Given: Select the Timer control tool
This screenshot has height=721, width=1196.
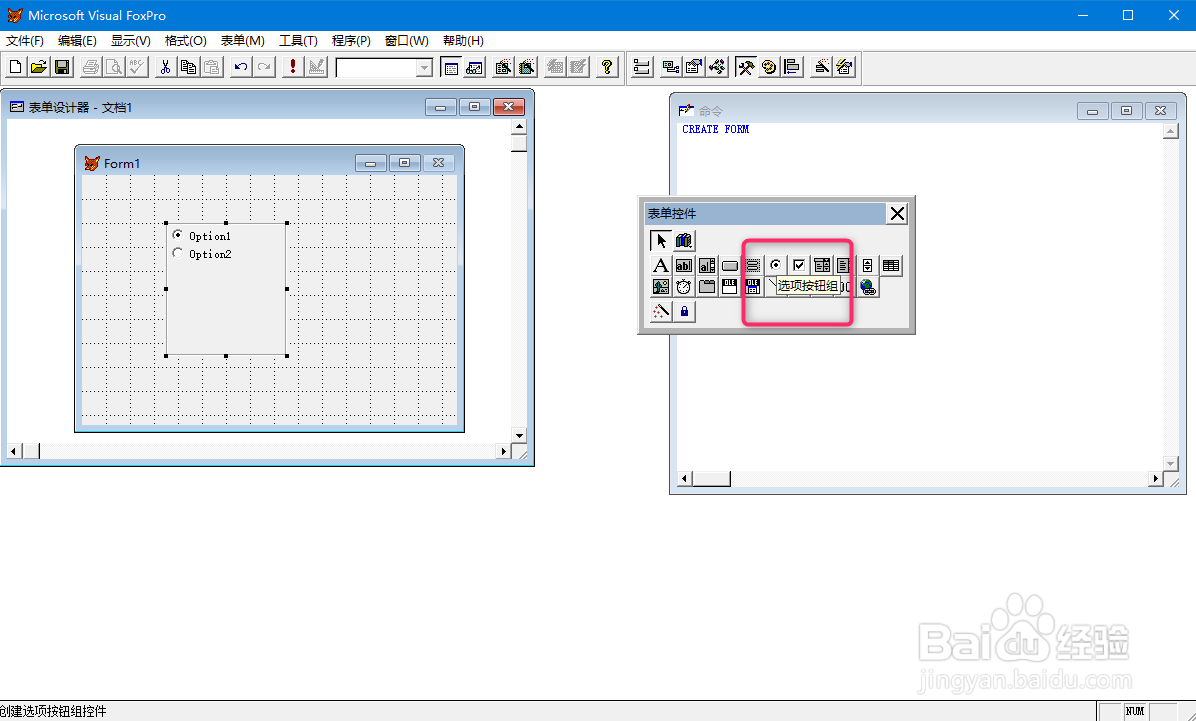Looking at the screenshot, I should [683, 287].
